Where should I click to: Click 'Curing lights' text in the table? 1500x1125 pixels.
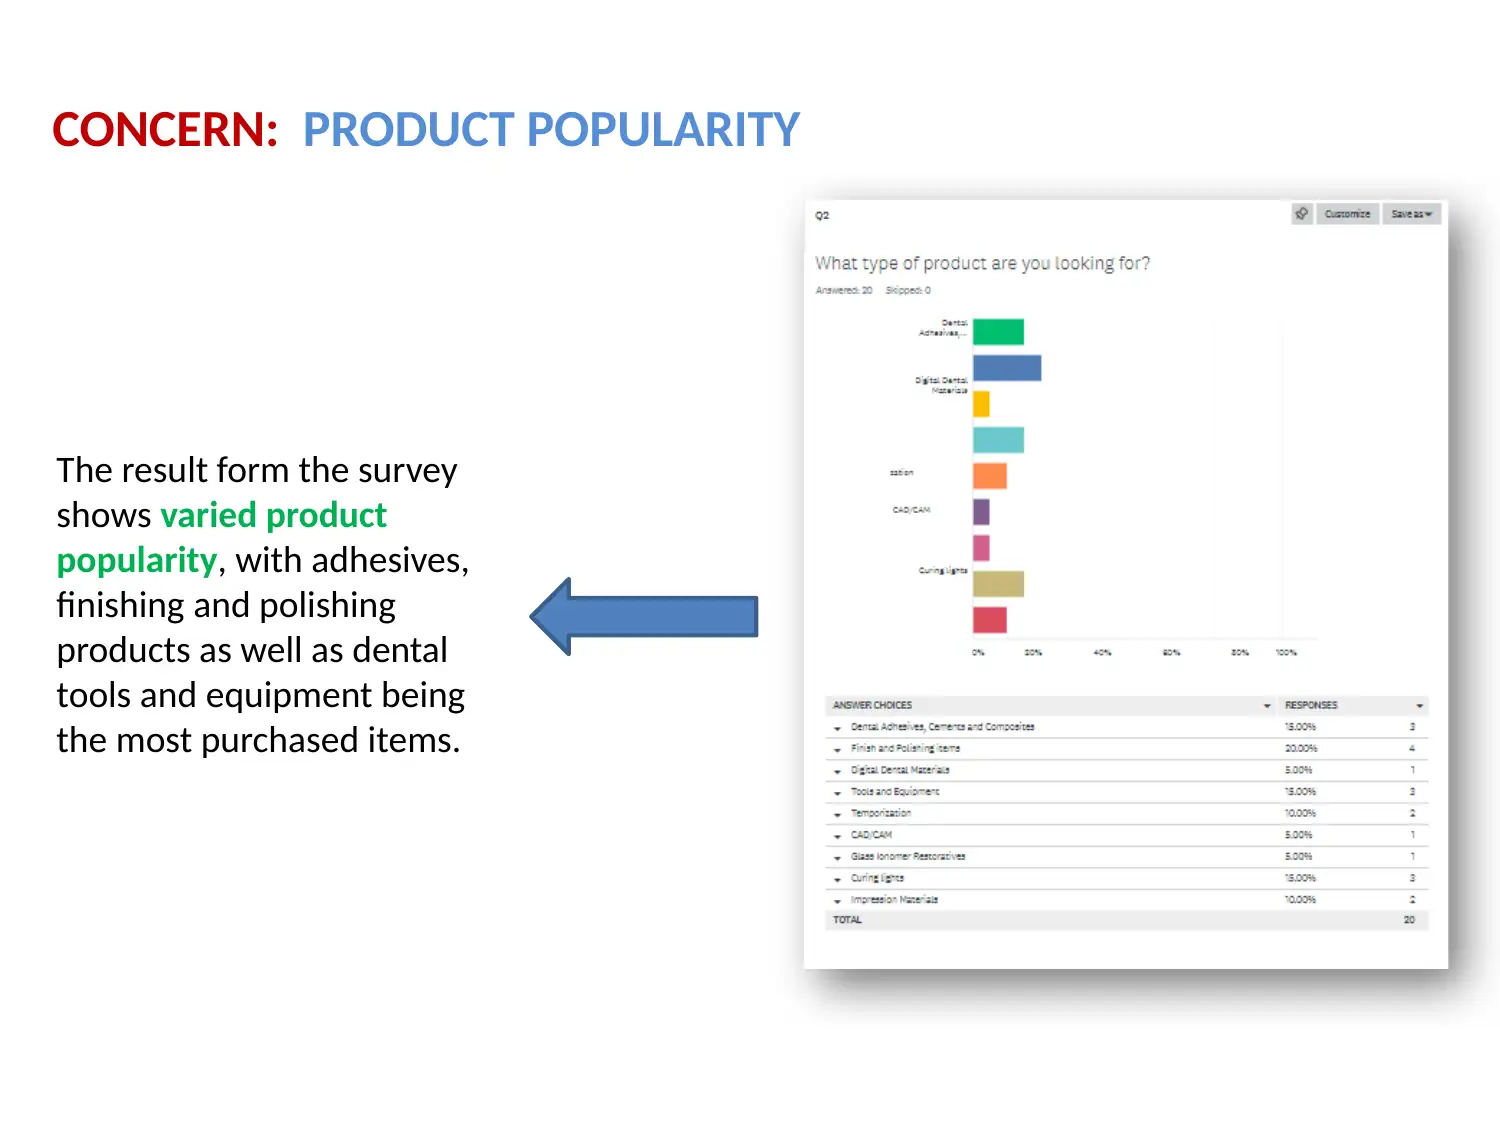pyautogui.click(x=877, y=879)
